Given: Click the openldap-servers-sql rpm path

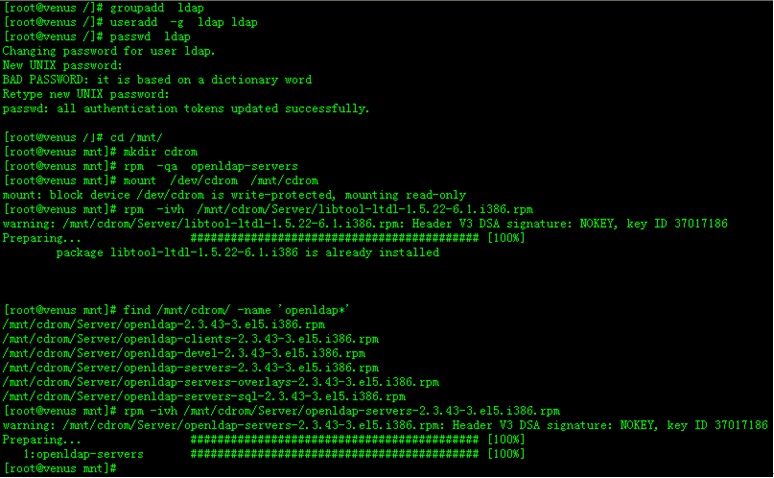Looking at the screenshot, I should point(204,396).
